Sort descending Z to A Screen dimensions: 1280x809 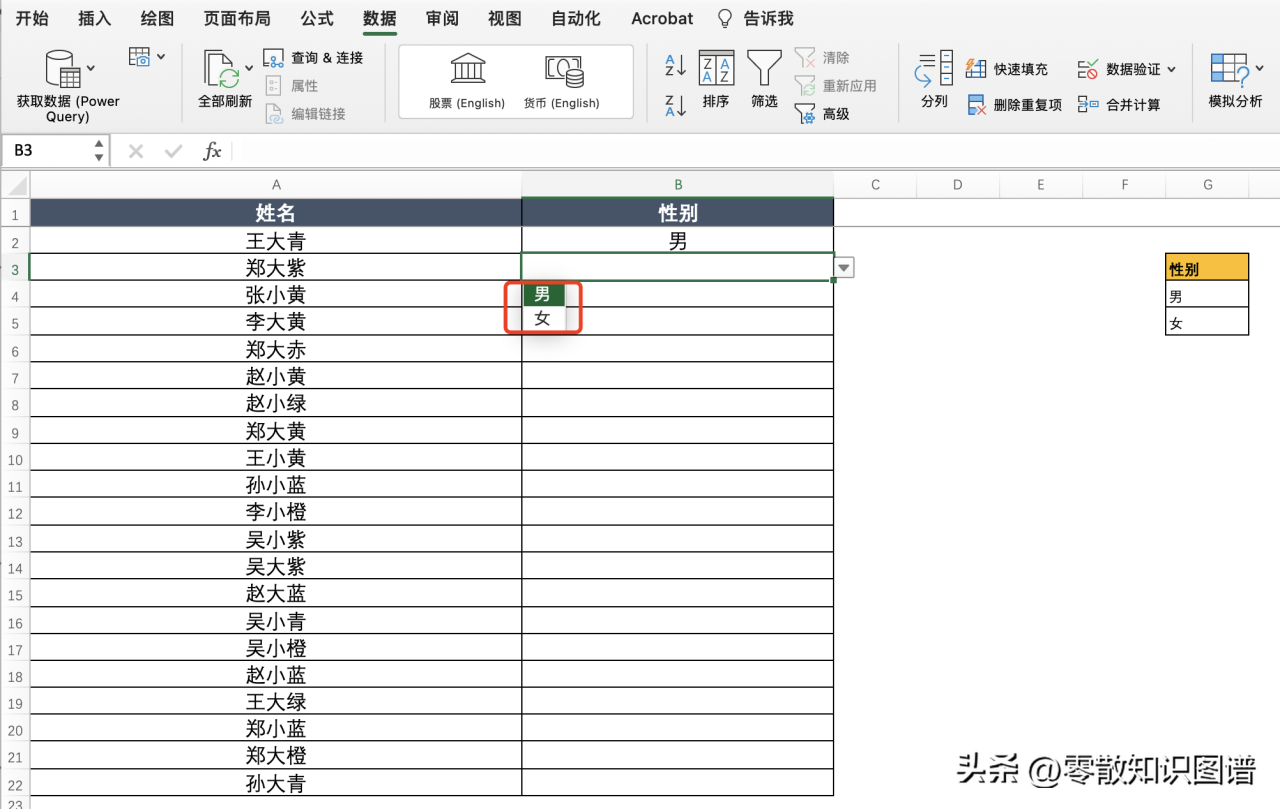(x=676, y=104)
